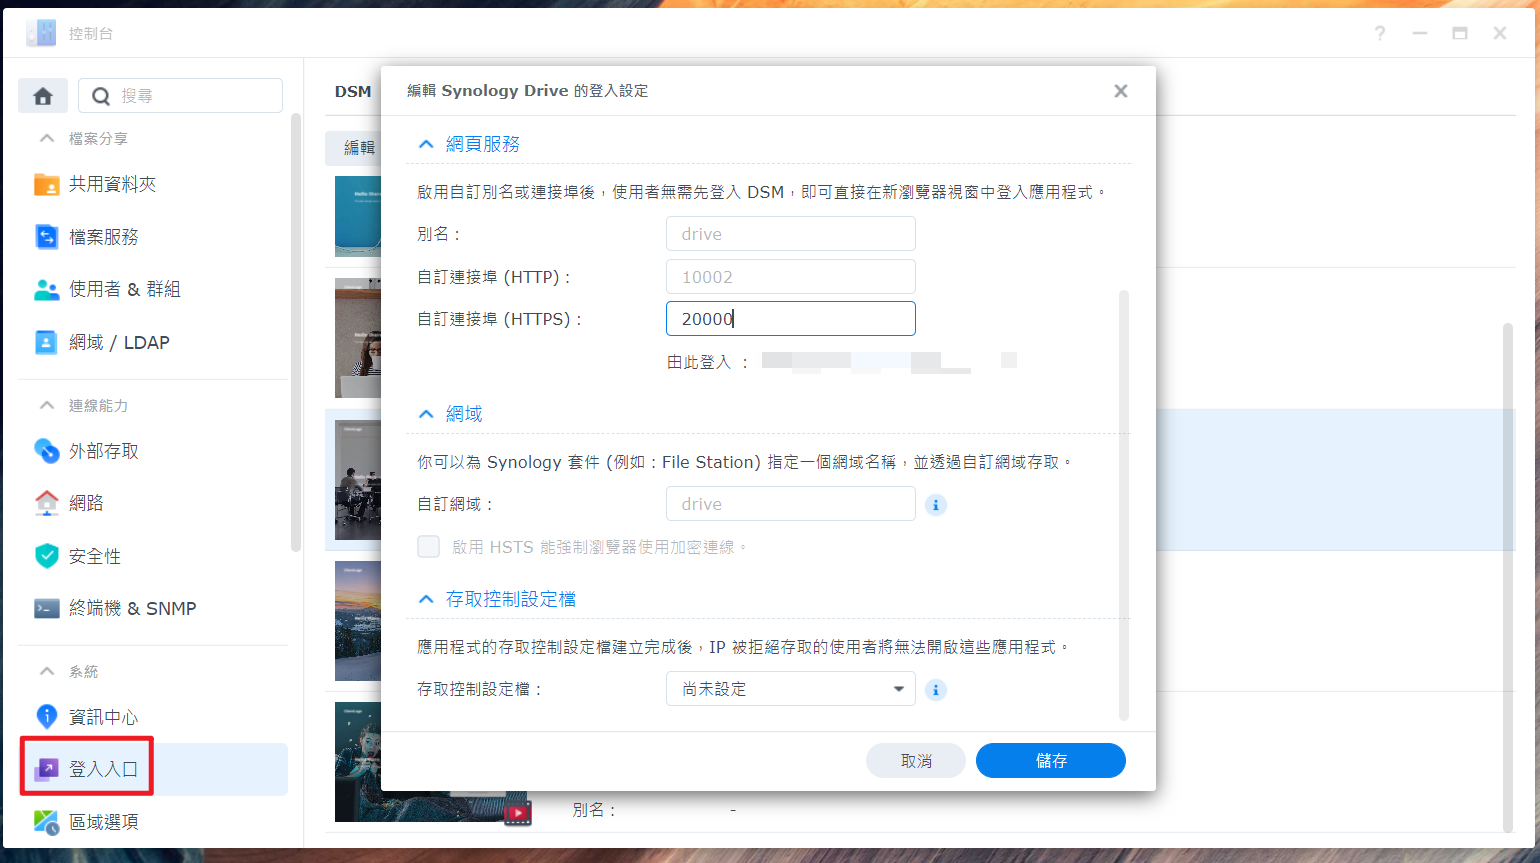Open the 外部存取 external access icon
This screenshot has width=1540, height=863.
pyautogui.click(x=47, y=451)
